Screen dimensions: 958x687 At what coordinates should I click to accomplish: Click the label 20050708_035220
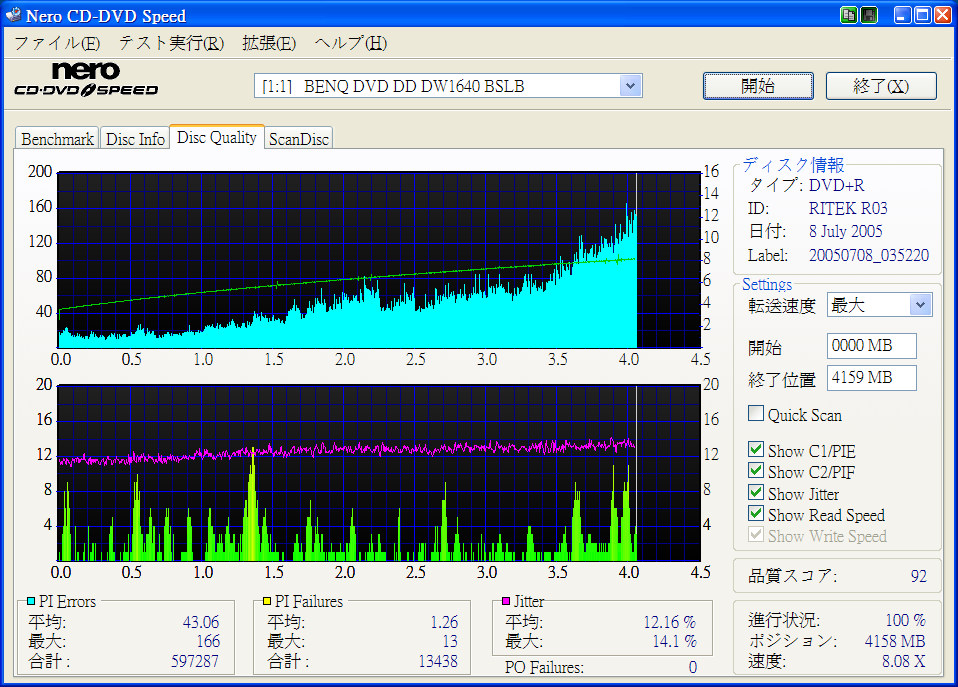tap(869, 255)
